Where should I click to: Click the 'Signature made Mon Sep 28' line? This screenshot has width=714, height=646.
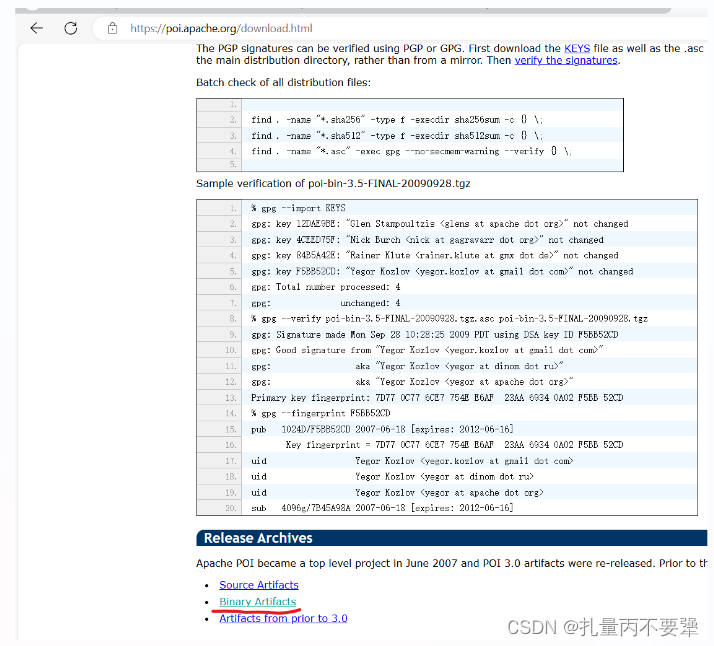coord(434,335)
